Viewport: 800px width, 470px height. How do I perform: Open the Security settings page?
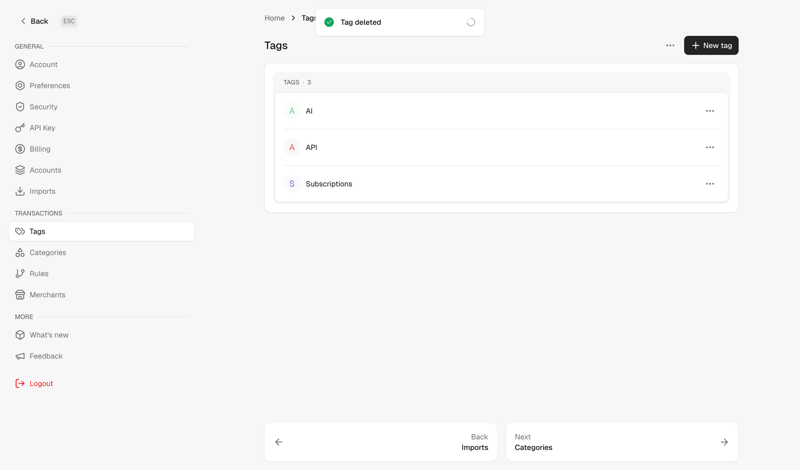[102, 107]
